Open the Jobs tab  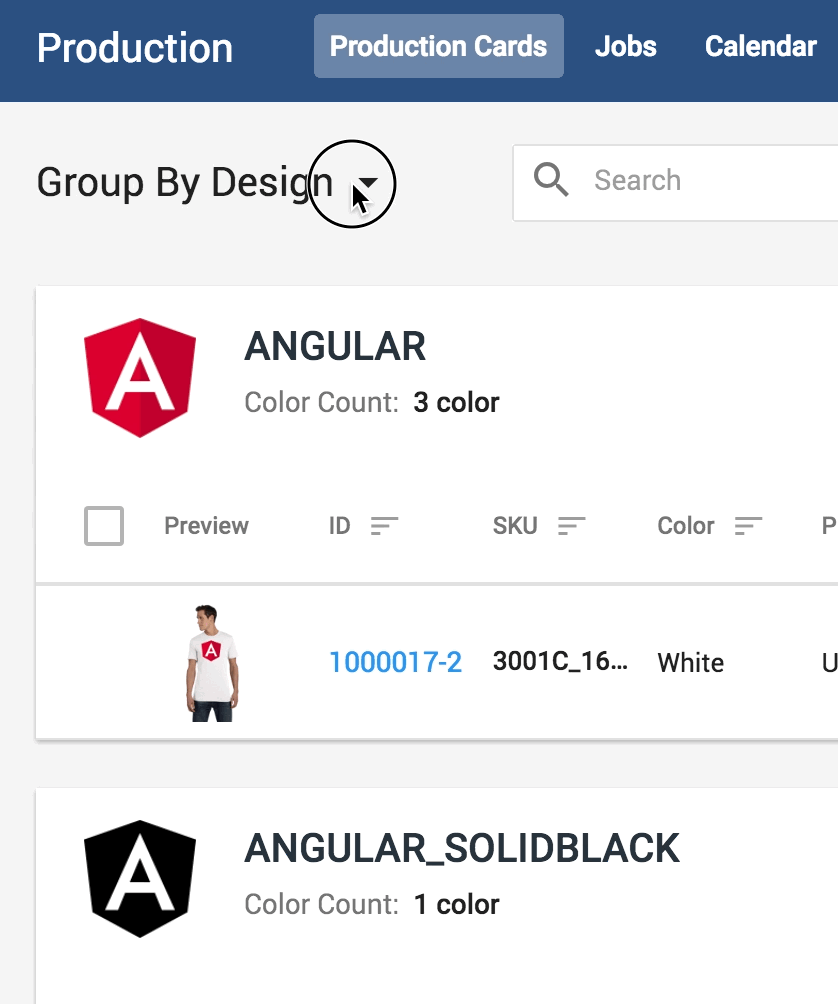point(625,46)
